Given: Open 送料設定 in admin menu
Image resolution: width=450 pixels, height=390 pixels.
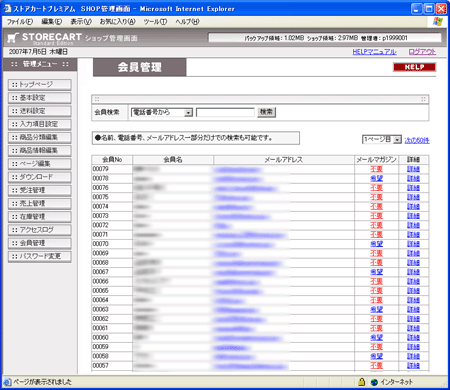Looking at the screenshot, I should coord(40,111).
